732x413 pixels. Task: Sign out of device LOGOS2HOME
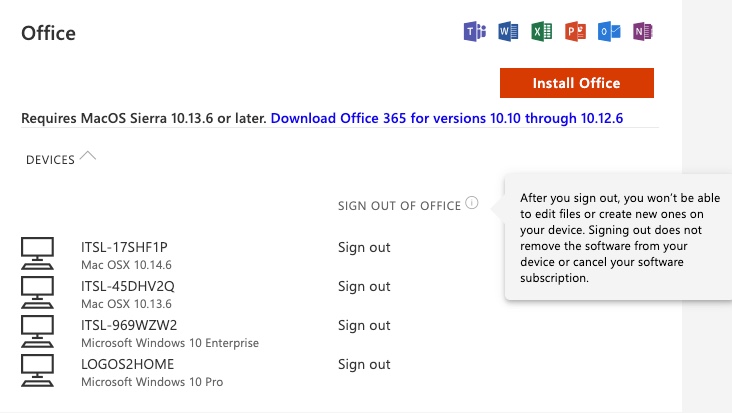point(364,364)
